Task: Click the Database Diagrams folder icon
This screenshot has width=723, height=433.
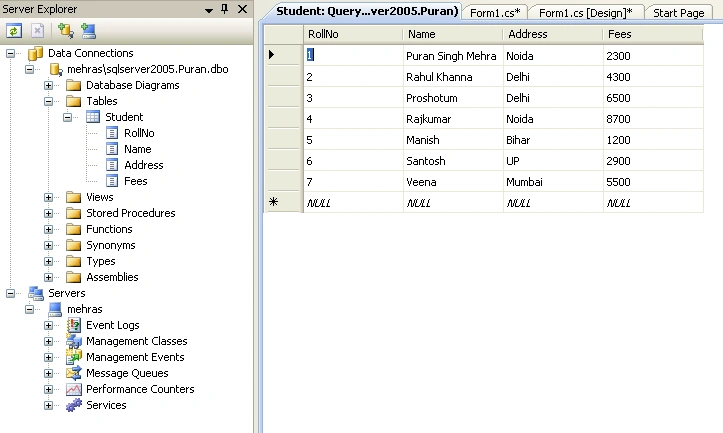Action: coord(73,85)
